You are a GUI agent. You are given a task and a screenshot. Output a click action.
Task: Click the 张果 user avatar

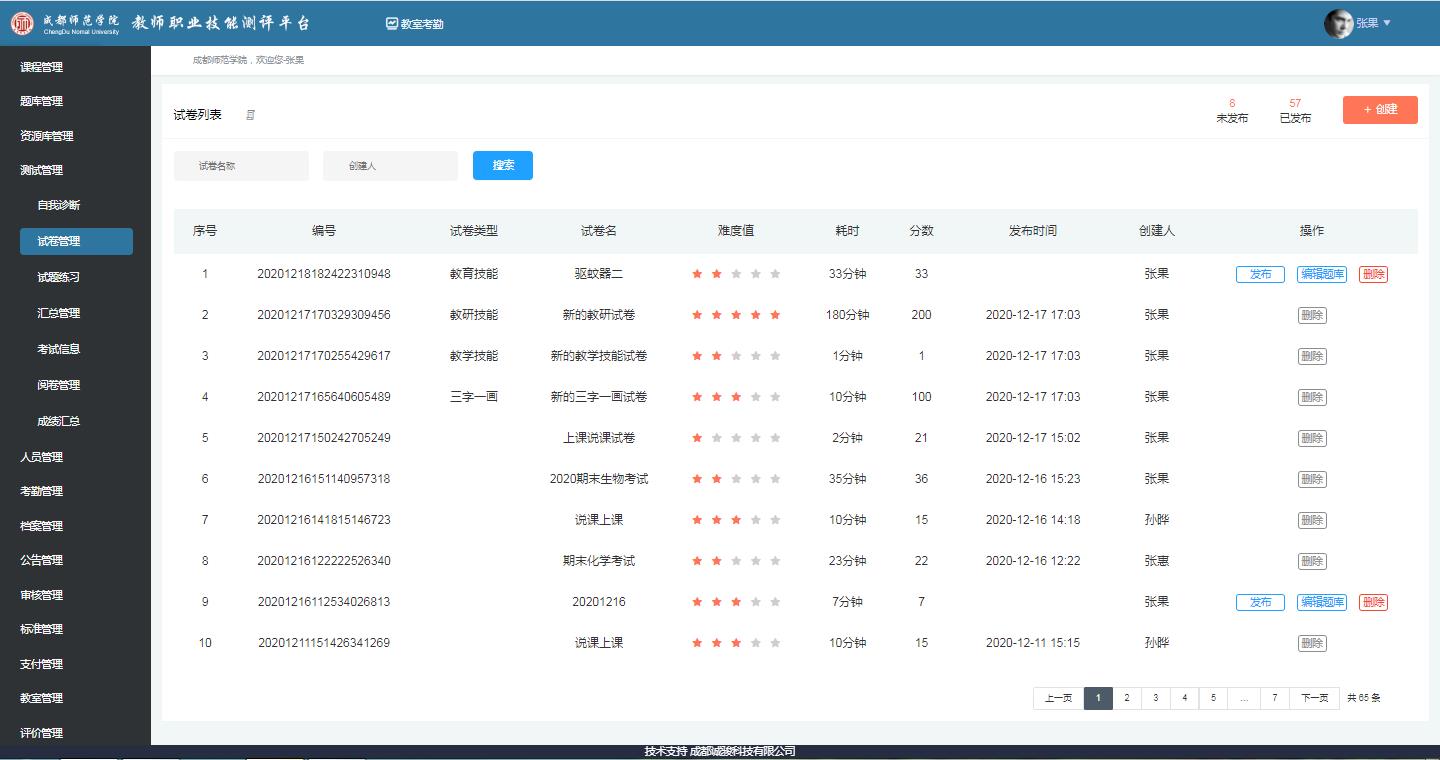(x=1338, y=24)
